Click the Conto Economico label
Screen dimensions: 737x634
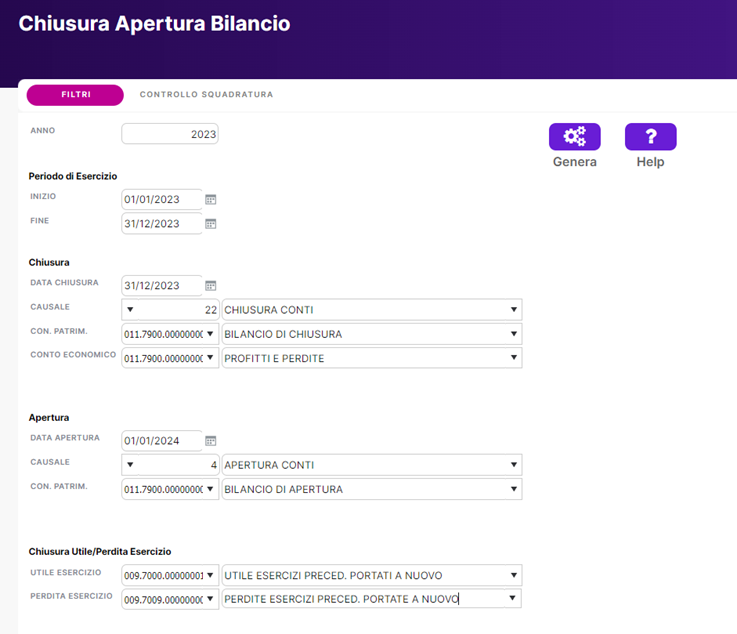(x=73, y=355)
